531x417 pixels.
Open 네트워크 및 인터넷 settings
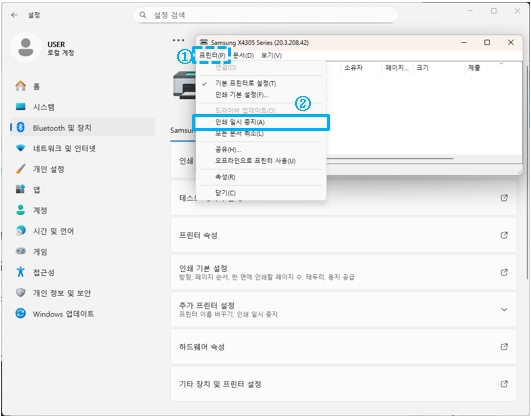pyautogui.click(x=82, y=148)
